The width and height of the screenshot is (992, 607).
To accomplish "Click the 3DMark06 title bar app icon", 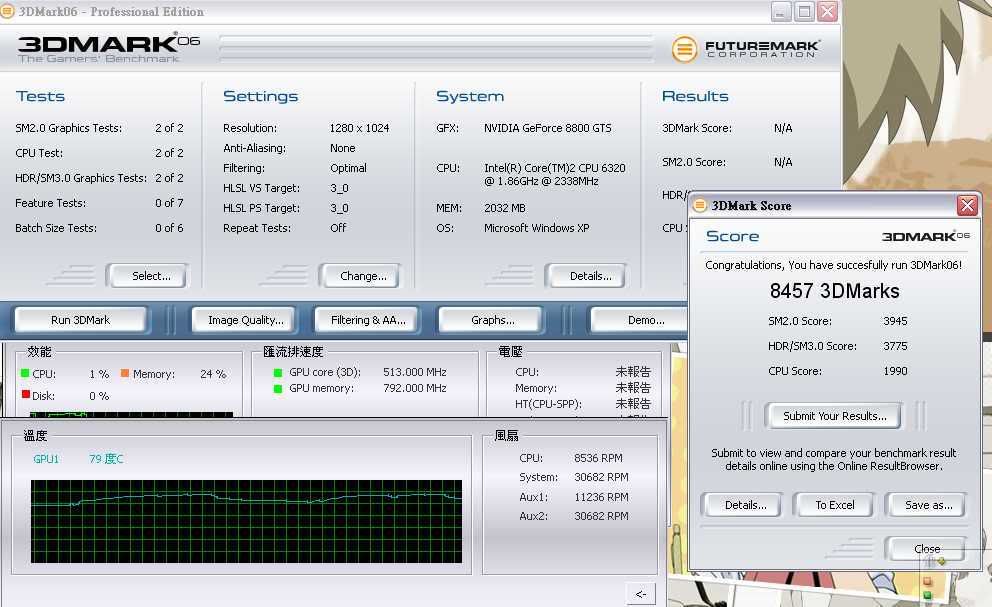I will coord(7,11).
